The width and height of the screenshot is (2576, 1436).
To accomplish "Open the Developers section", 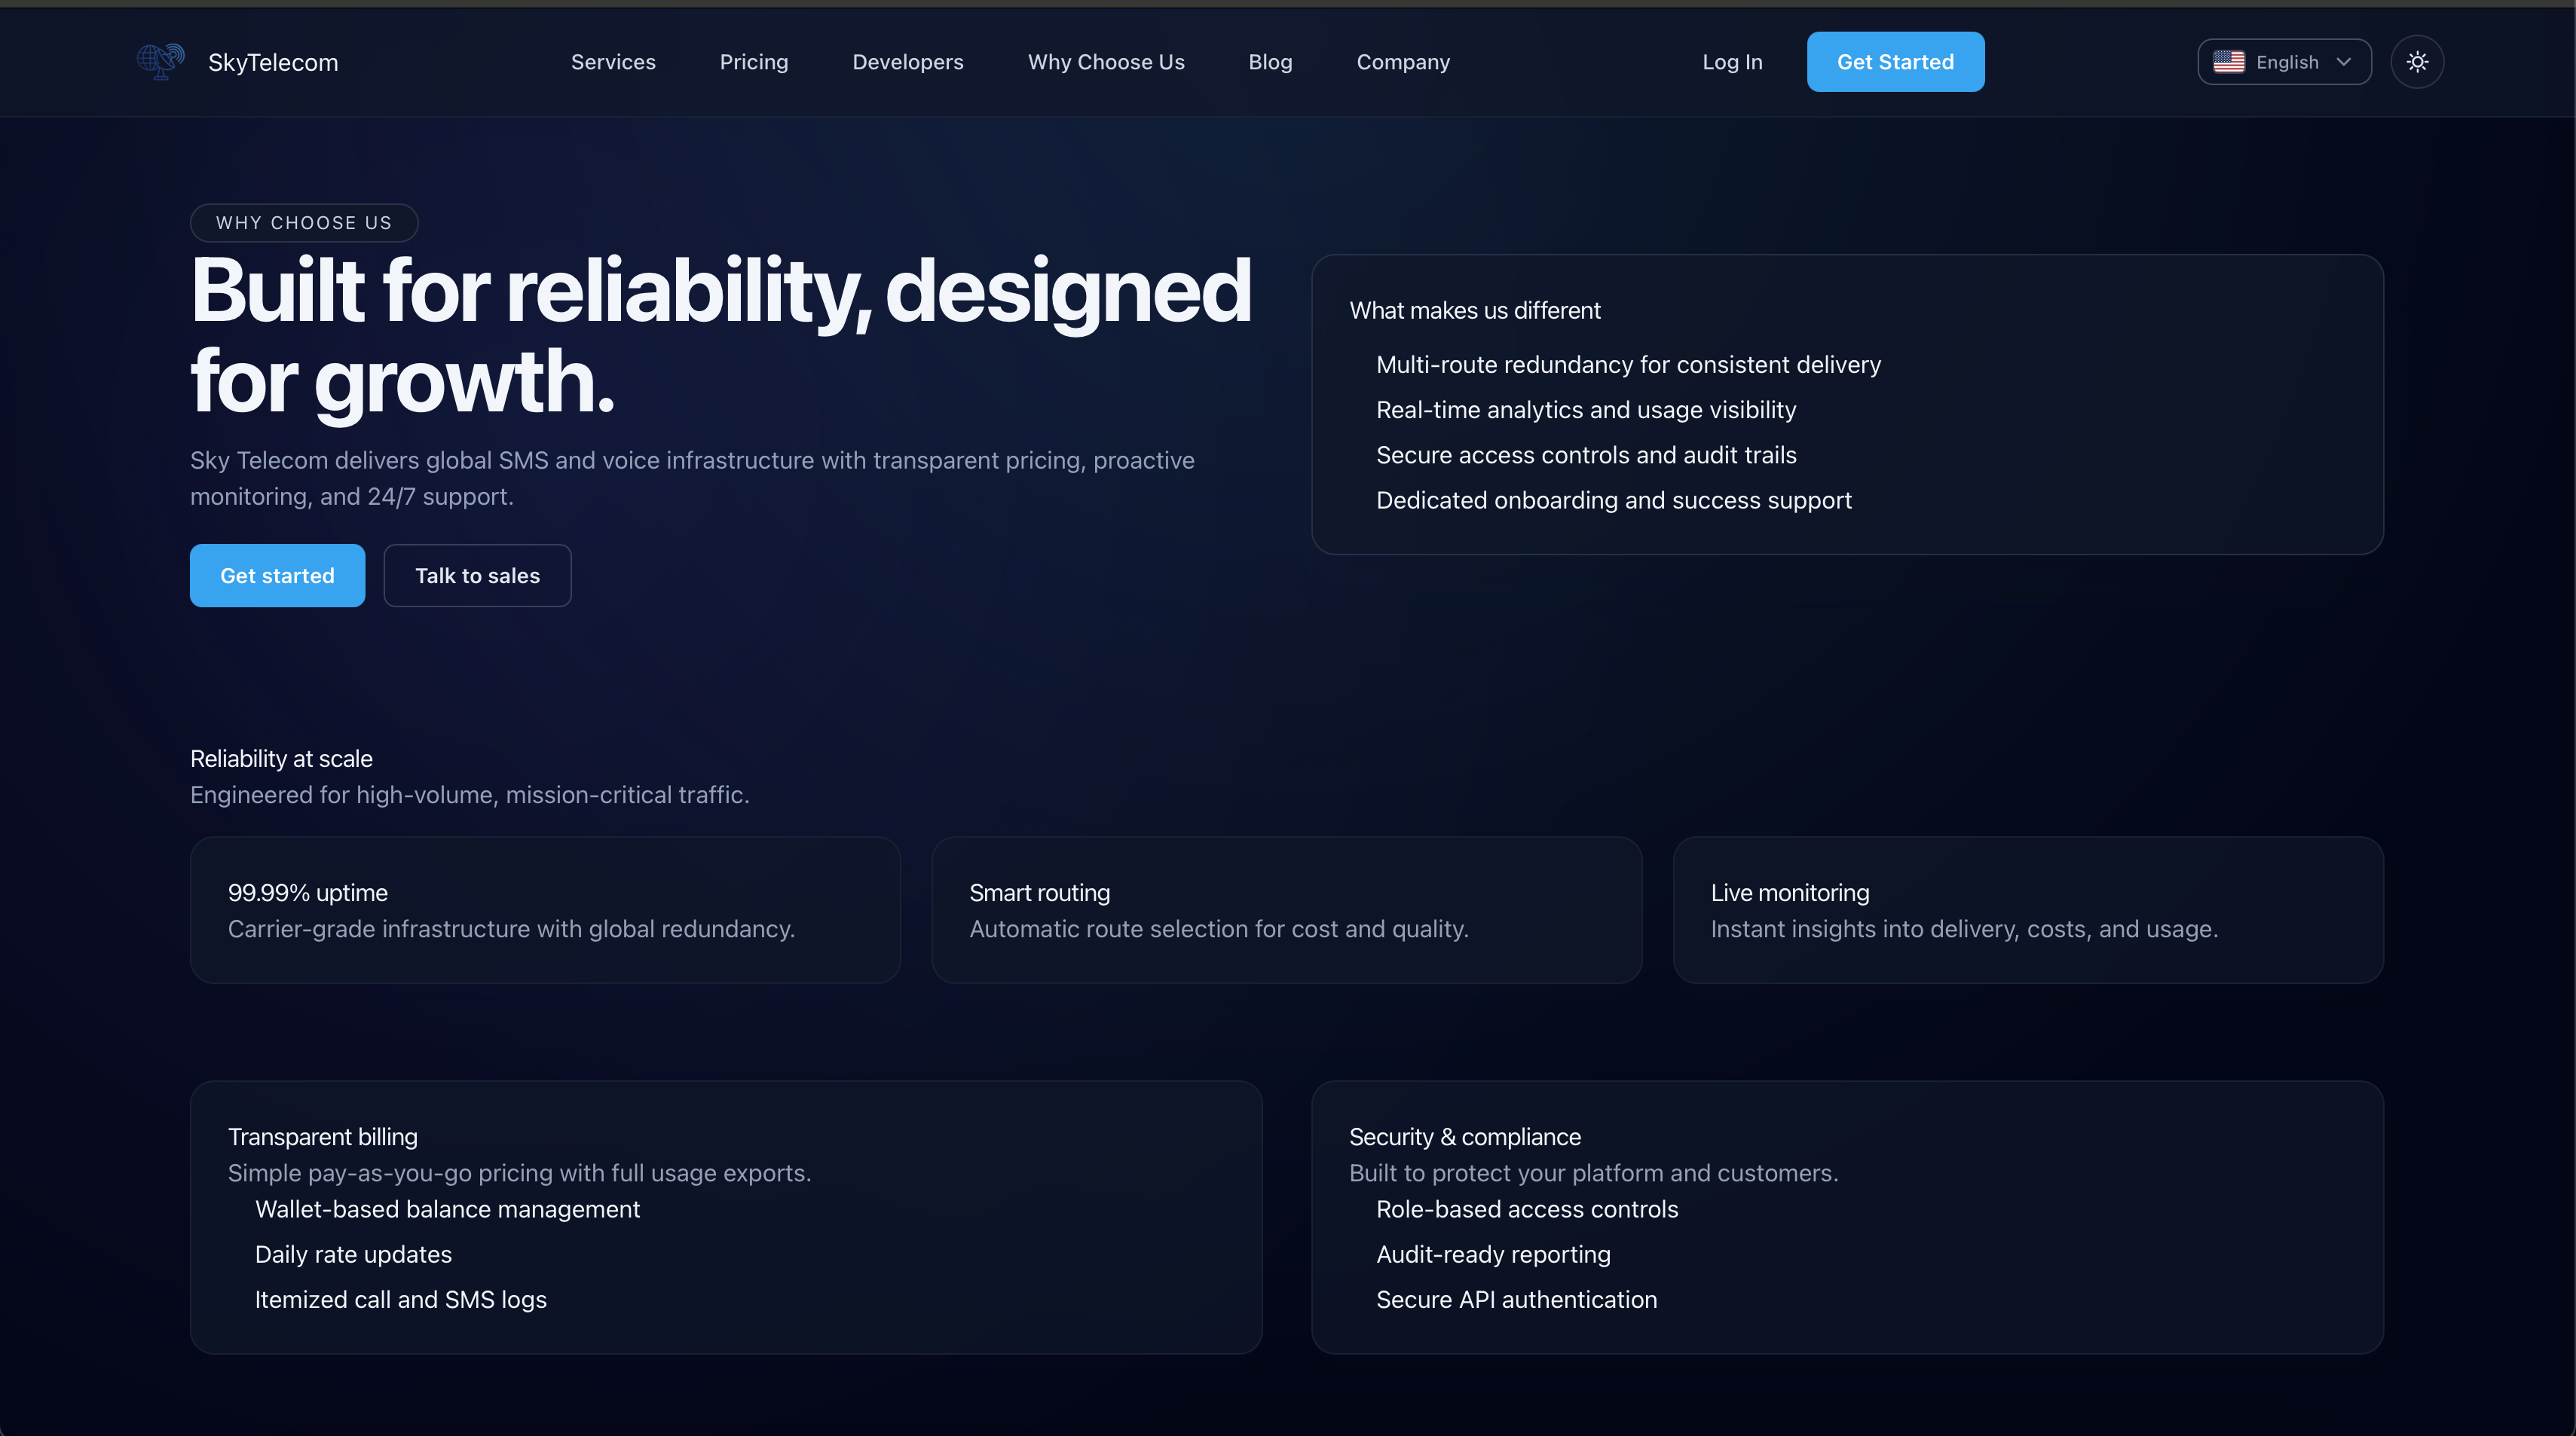I will 908,61.
